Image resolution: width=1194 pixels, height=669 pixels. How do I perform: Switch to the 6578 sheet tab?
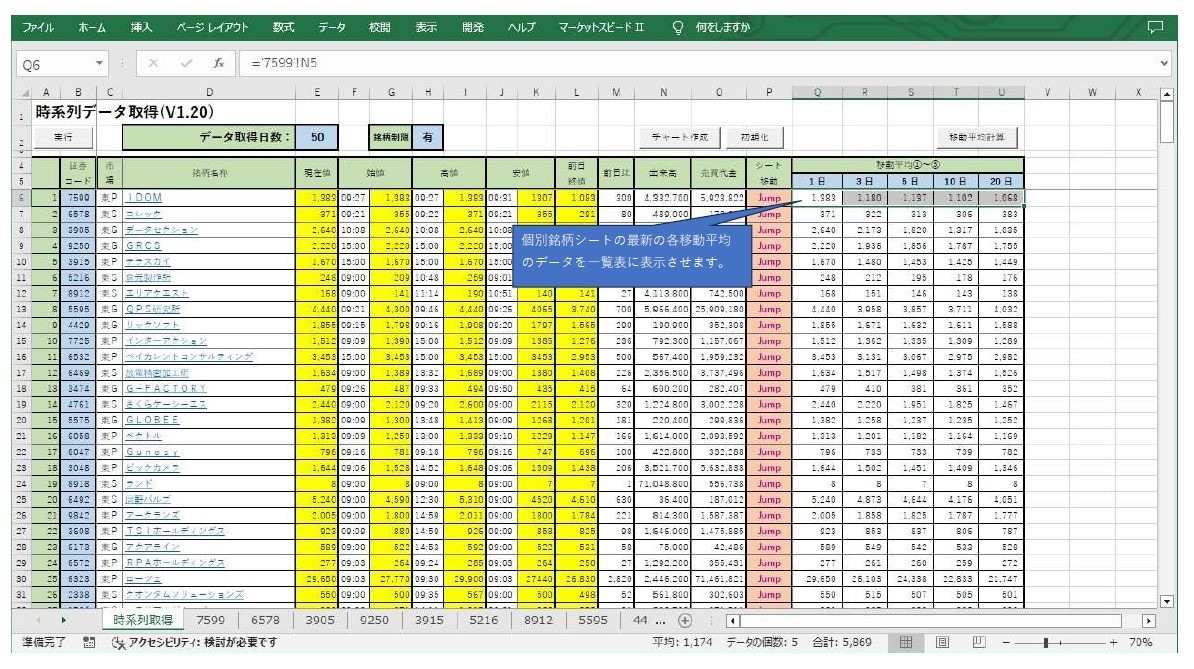(265, 620)
